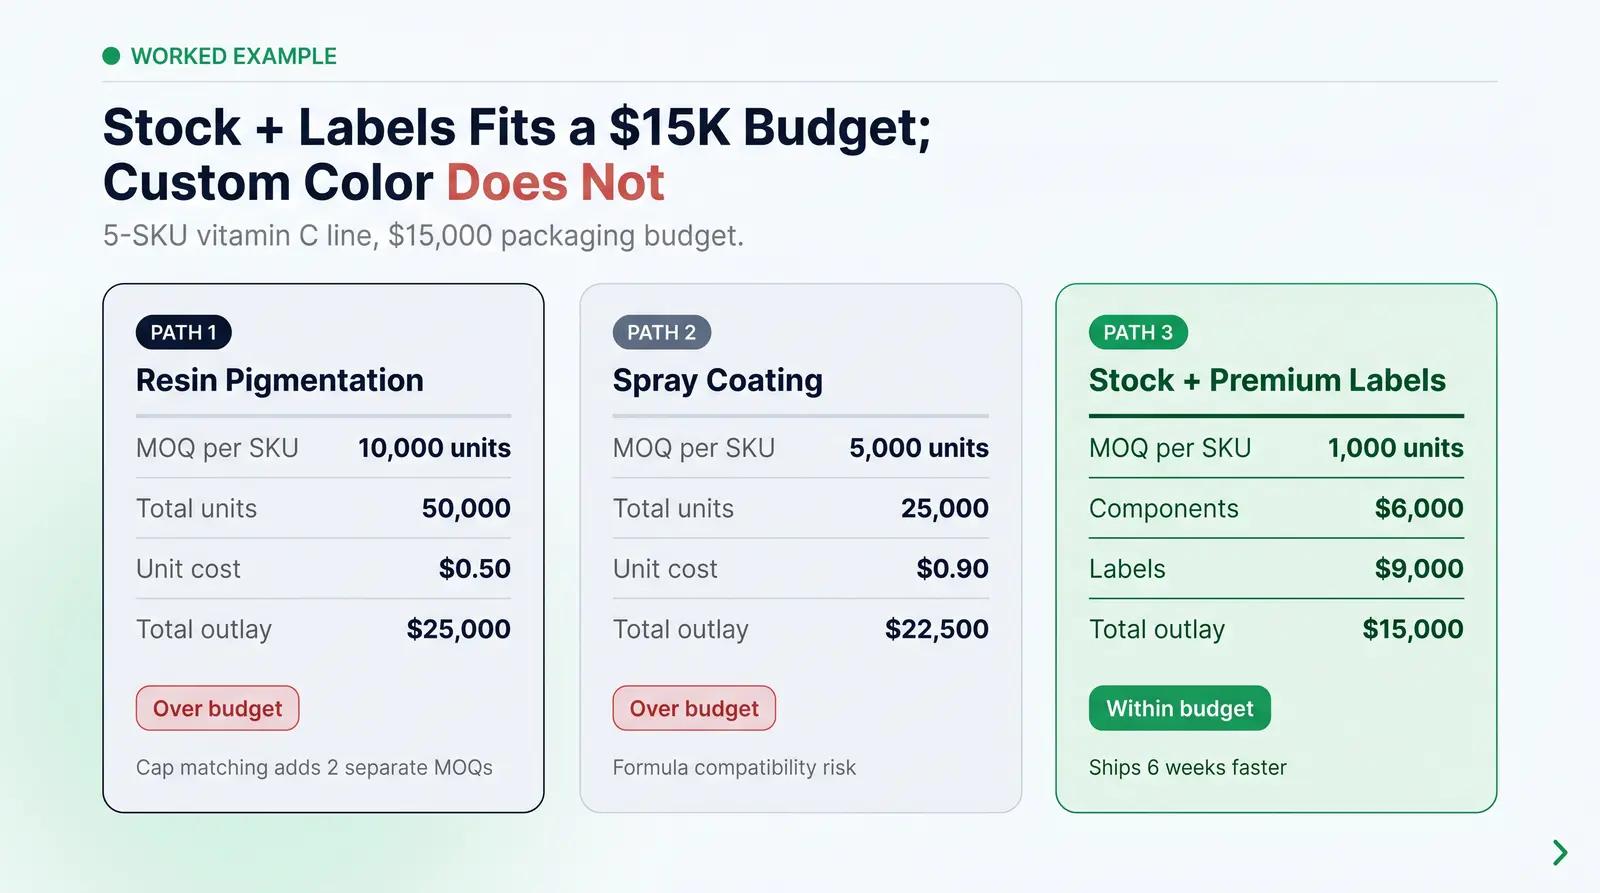Select the PATH 2 badge

661,332
